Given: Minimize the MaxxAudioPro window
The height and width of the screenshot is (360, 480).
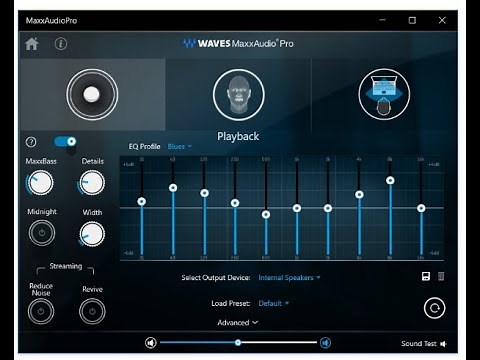Looking at the screenshot, I should 382,20.
